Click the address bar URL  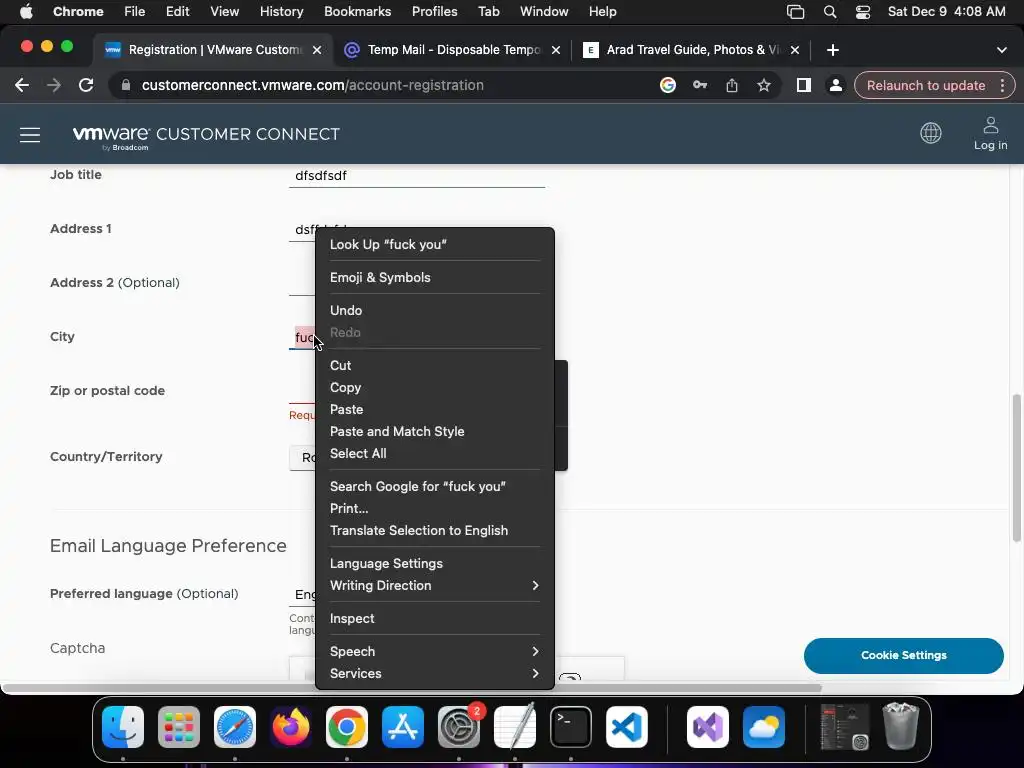tap(312, 86)
